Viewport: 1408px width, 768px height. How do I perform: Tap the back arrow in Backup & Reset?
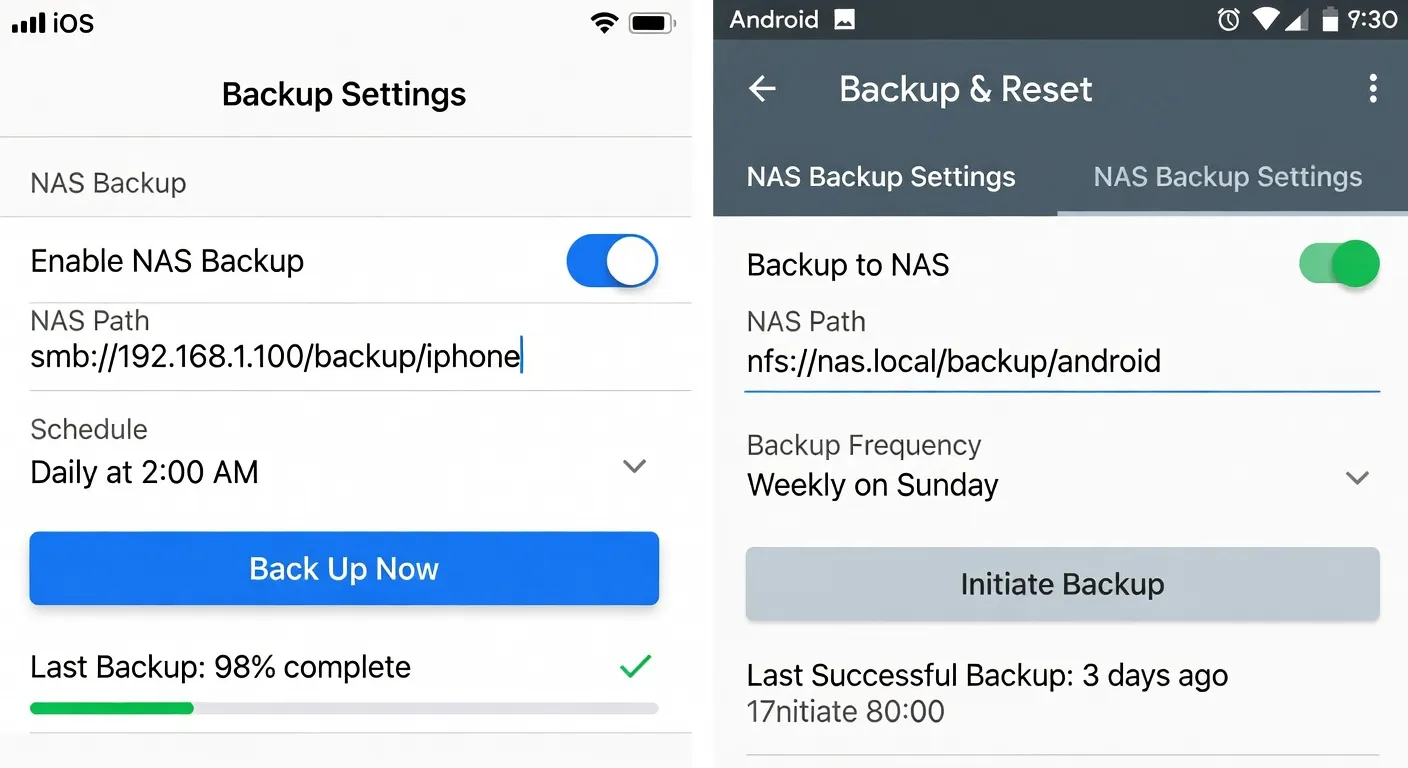[x=762, y=89]
